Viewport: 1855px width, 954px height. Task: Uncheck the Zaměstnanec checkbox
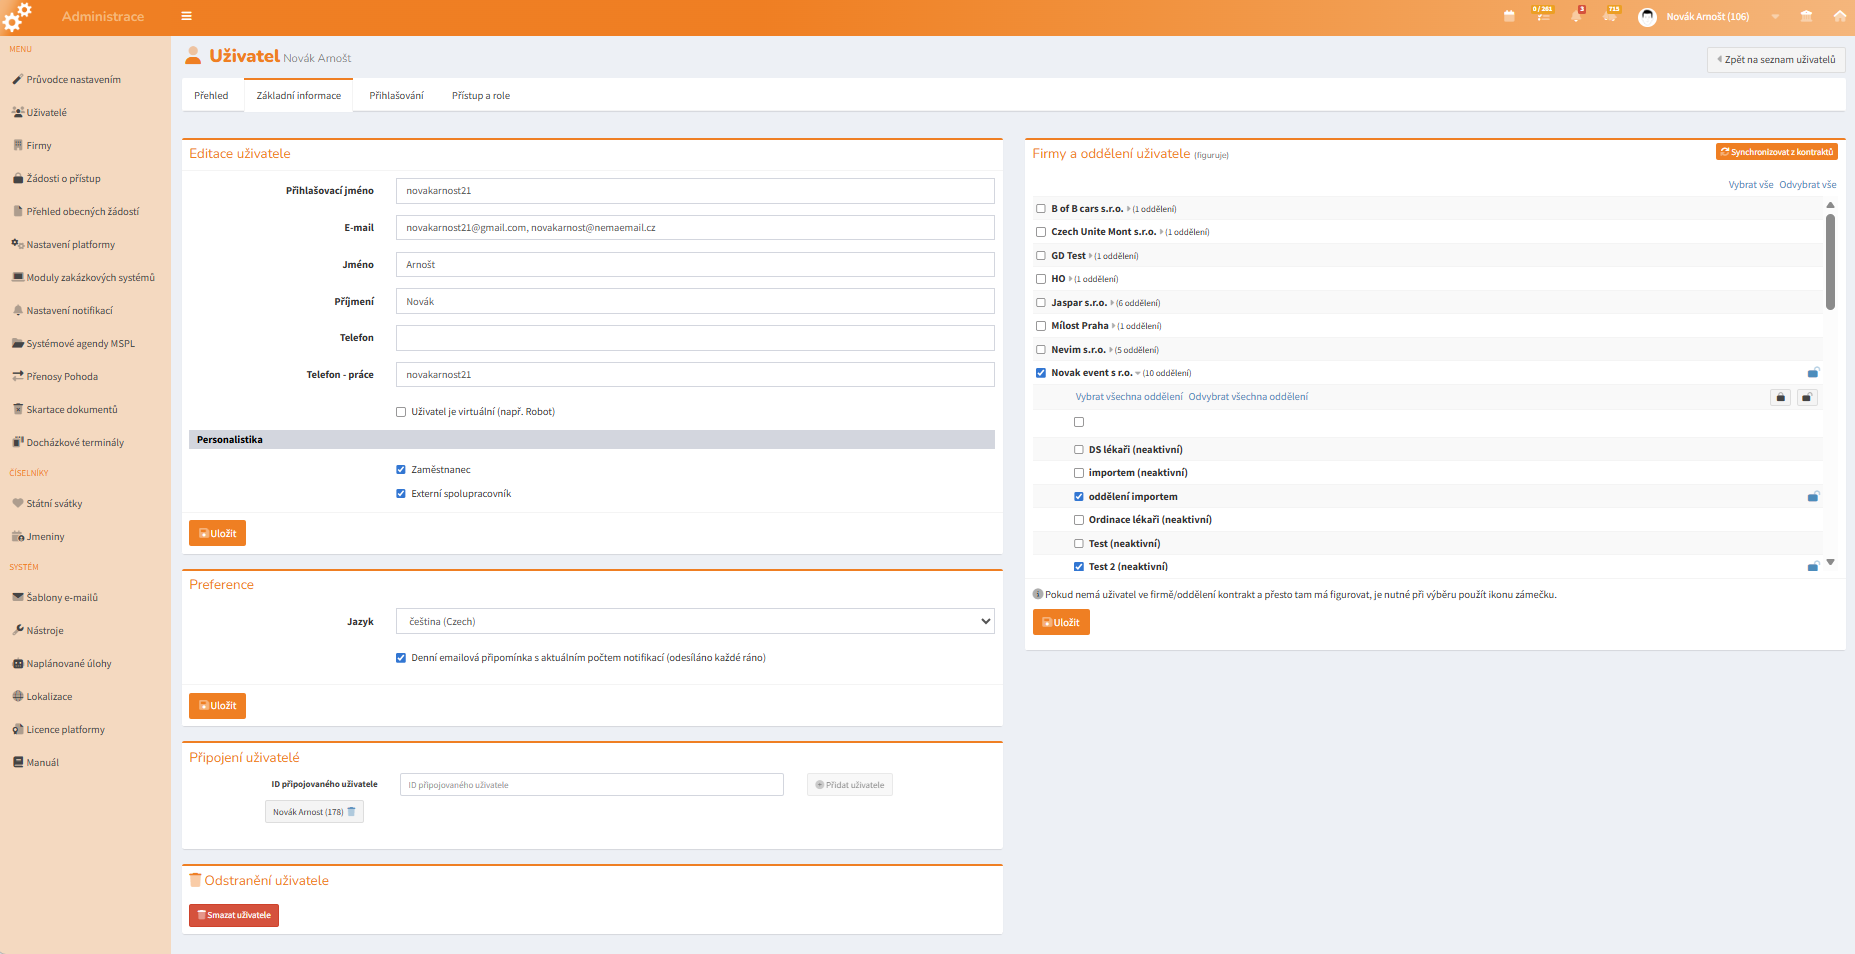[401, 470]
